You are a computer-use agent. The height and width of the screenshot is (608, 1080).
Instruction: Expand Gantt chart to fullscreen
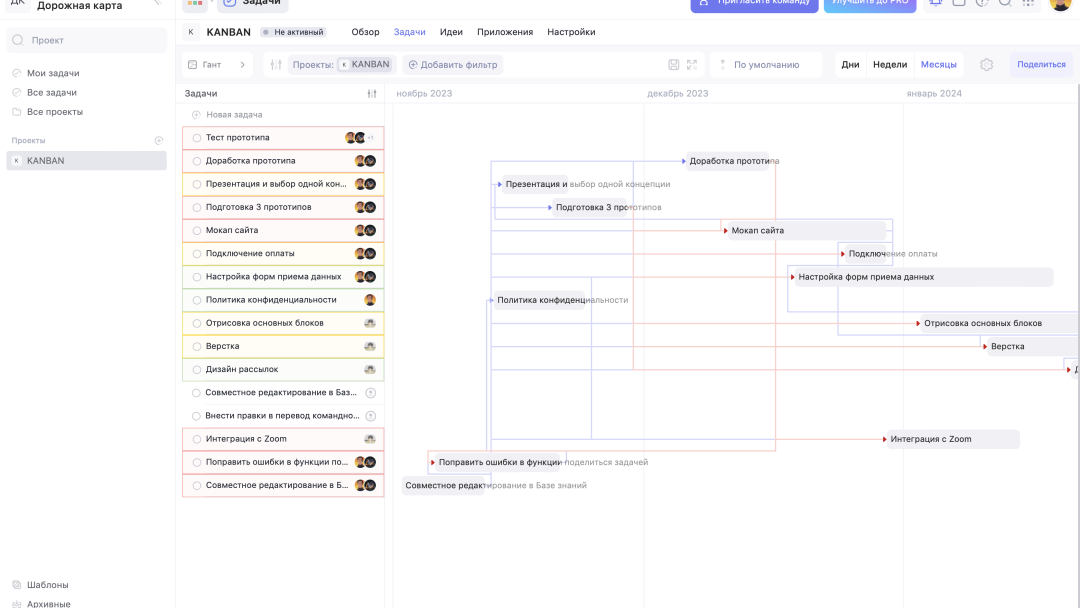pyautogui.click(x=692, y=65)
